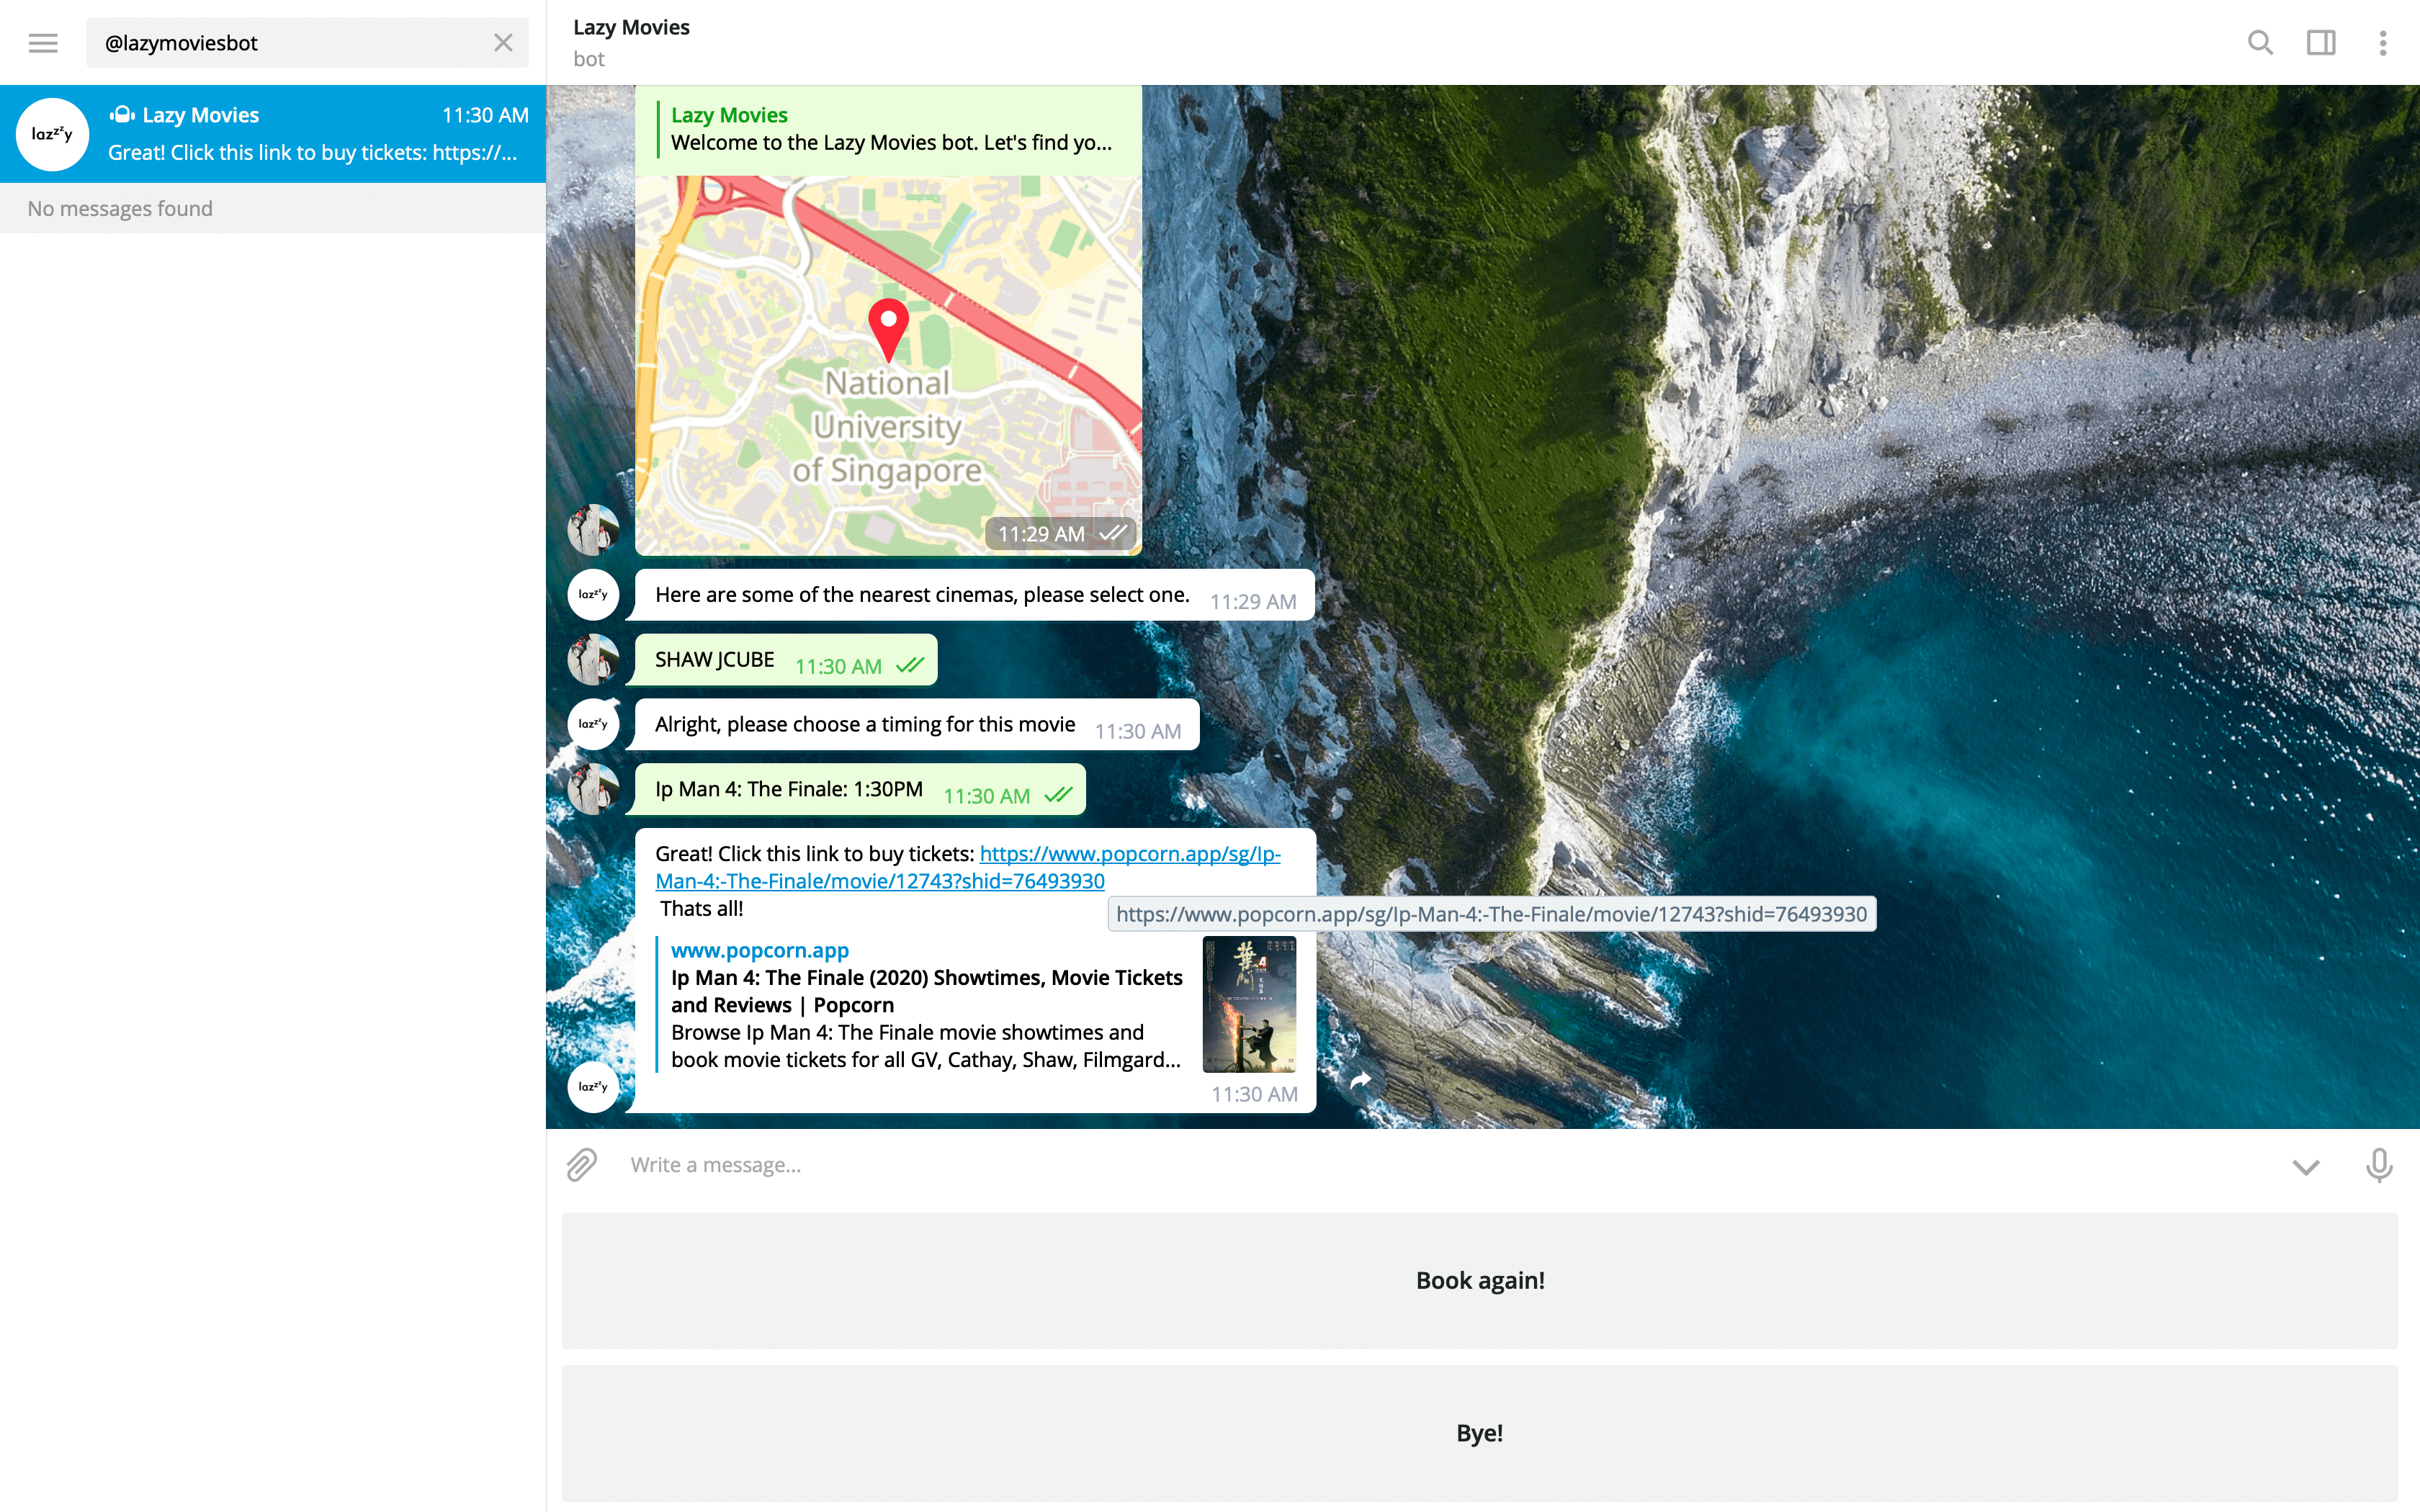
Task: Click the replied Lazy Movies welcome quote
Action: (x=890, y=129)
